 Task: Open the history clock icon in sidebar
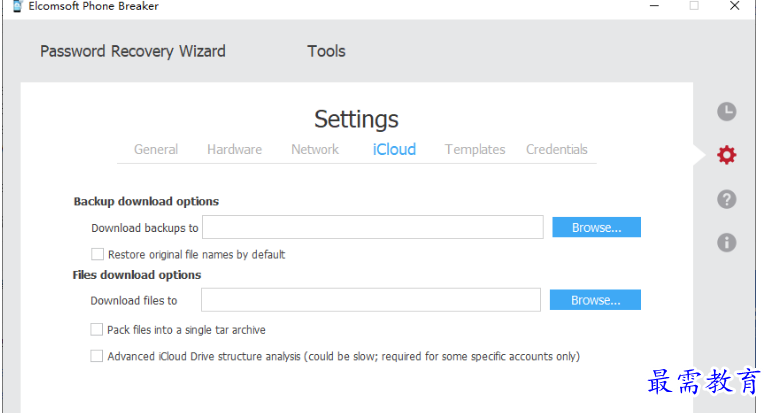726,111
